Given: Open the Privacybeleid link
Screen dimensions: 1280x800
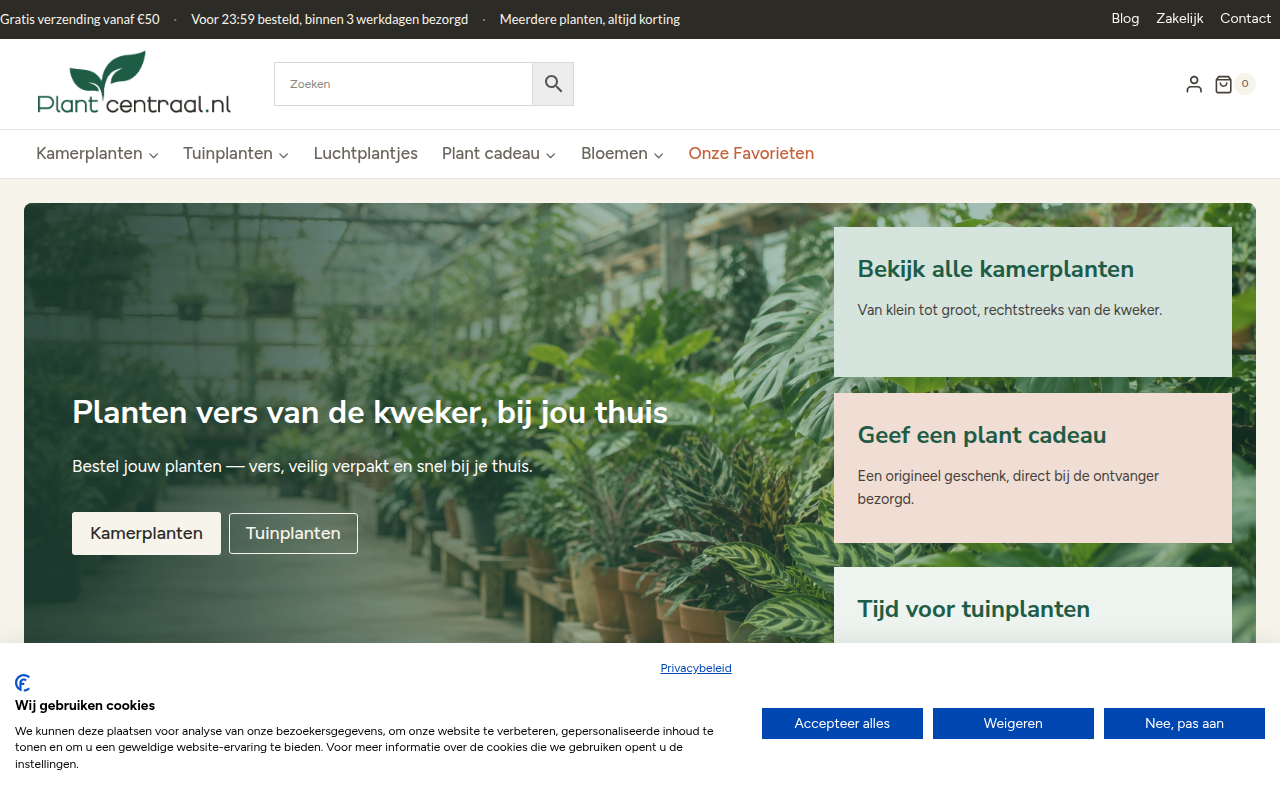Looking at the screenshot, I should 696,668.
